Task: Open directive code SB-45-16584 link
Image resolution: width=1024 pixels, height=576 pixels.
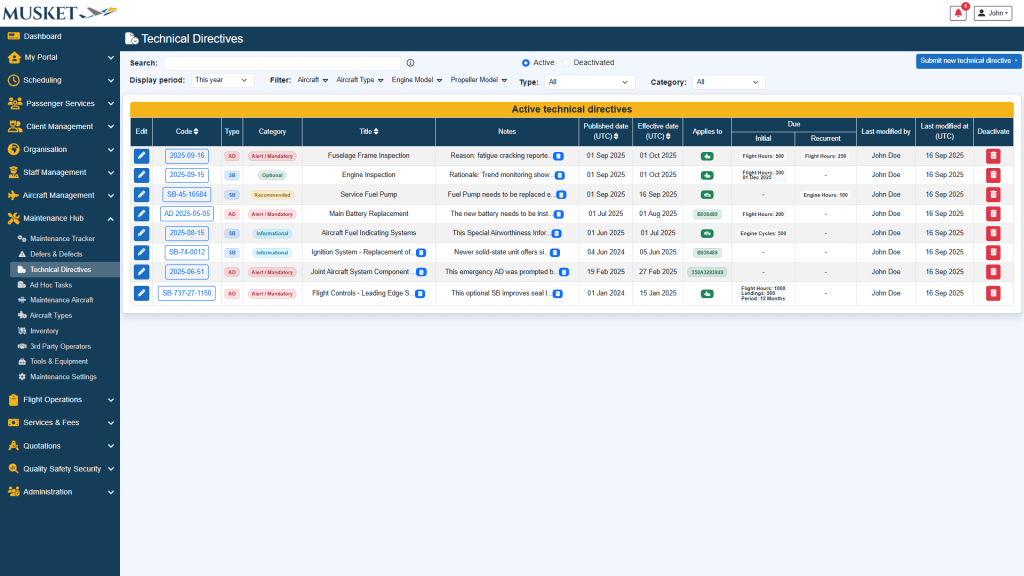Action: (187, 195)
